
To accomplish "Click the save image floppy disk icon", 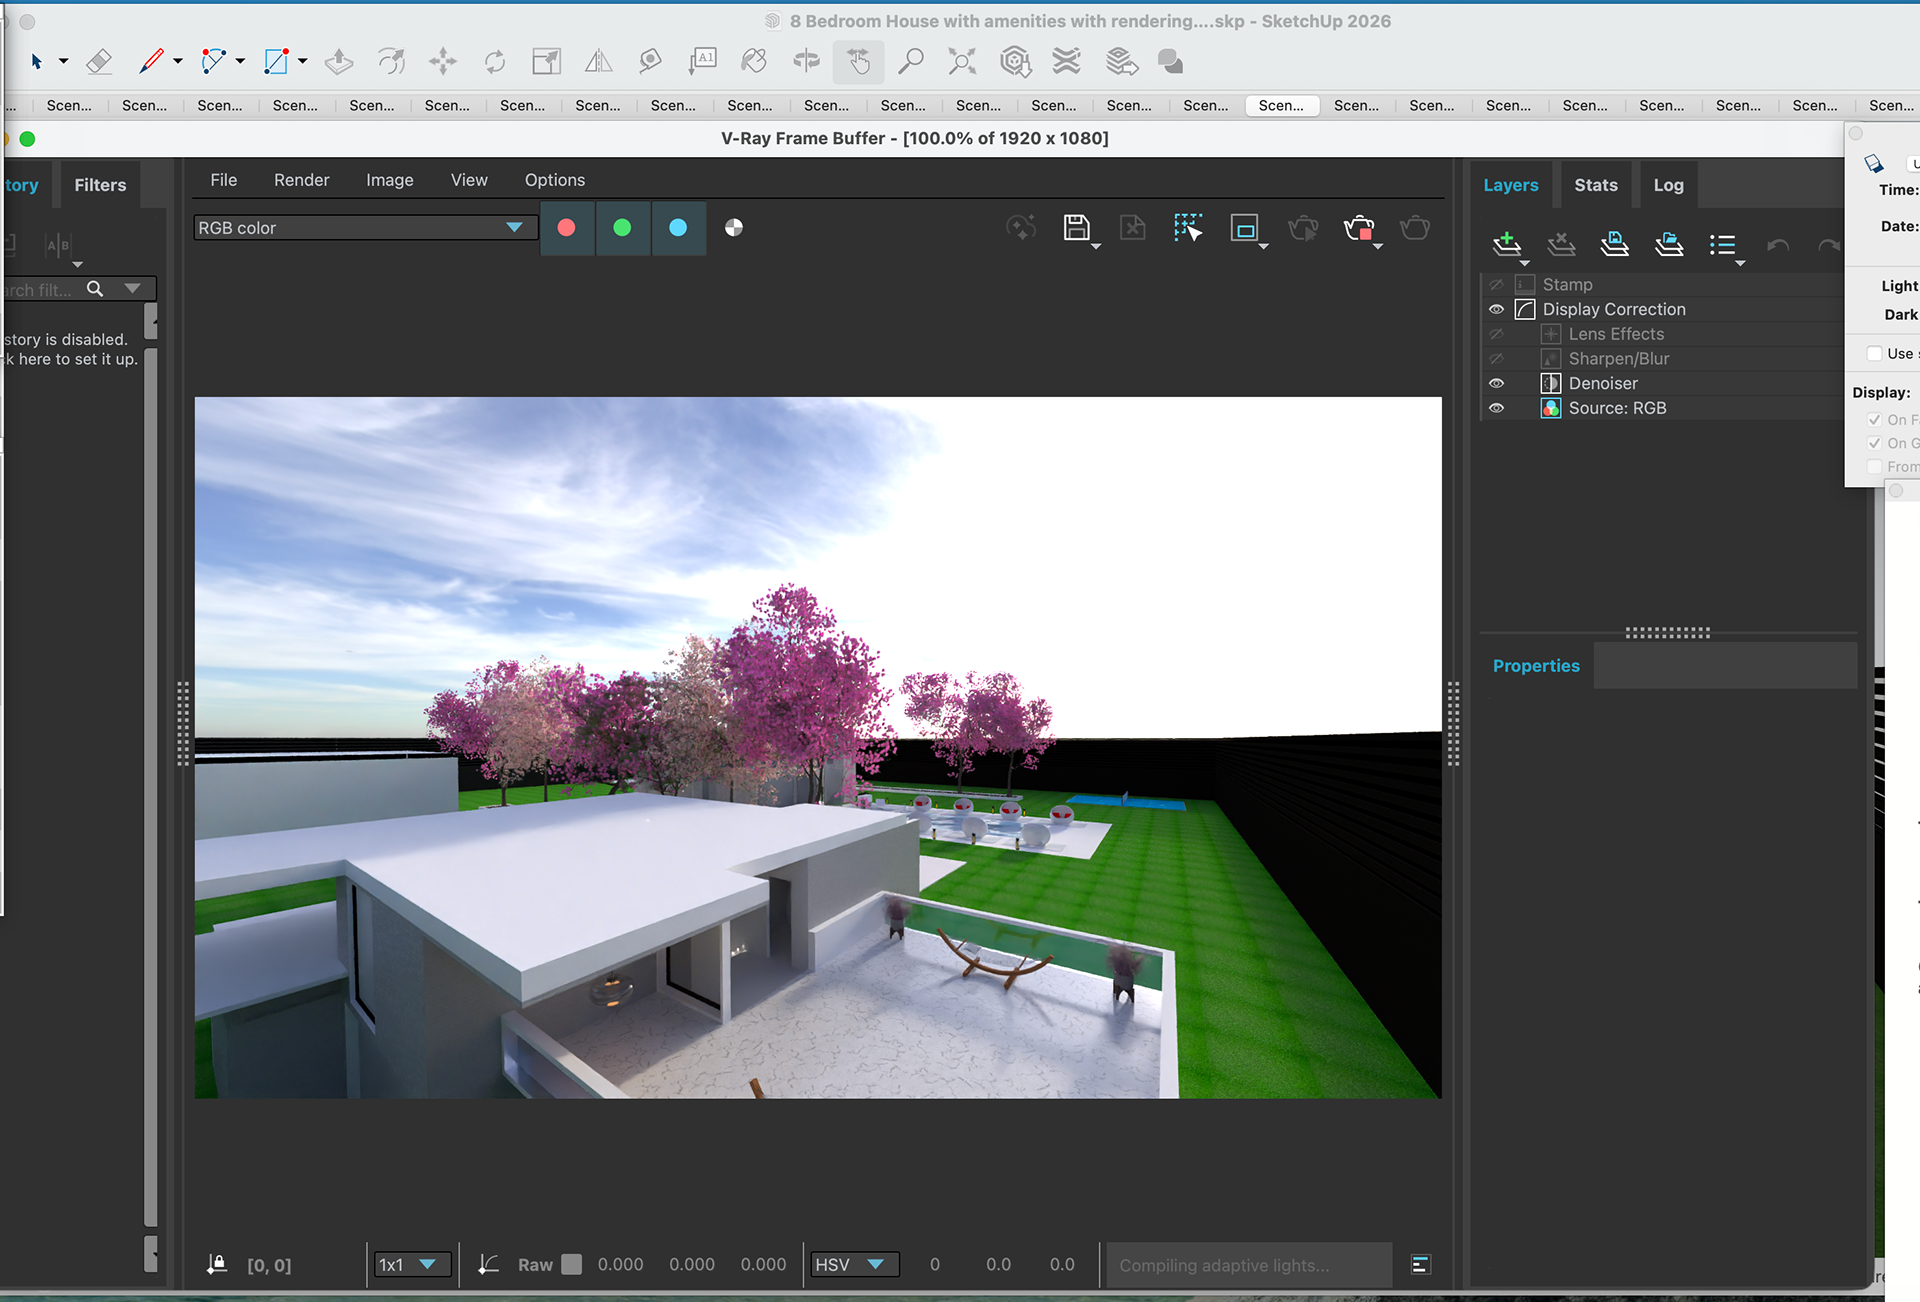I will pos(1076,228).
